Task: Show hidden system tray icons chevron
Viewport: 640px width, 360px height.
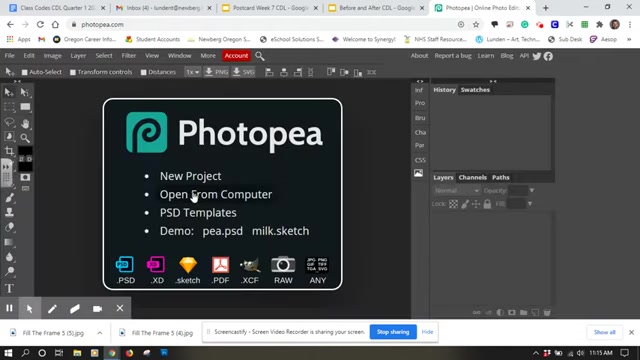Action: tap(536, 353)
